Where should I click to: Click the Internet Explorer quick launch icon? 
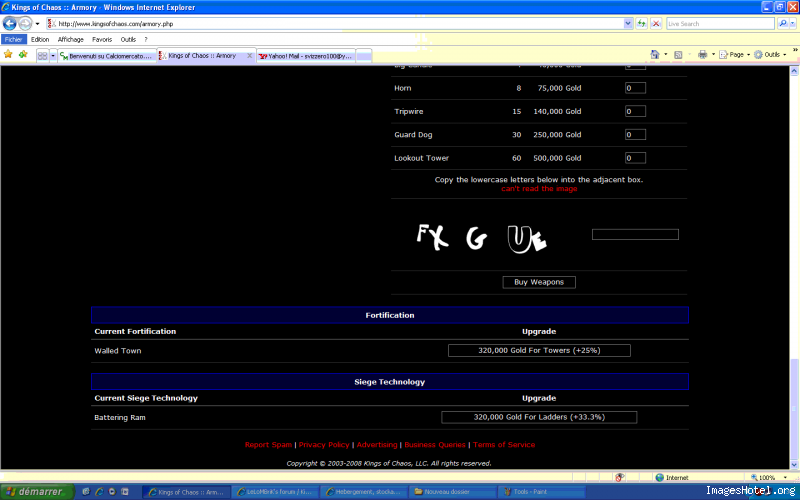(x=99, y=492)
